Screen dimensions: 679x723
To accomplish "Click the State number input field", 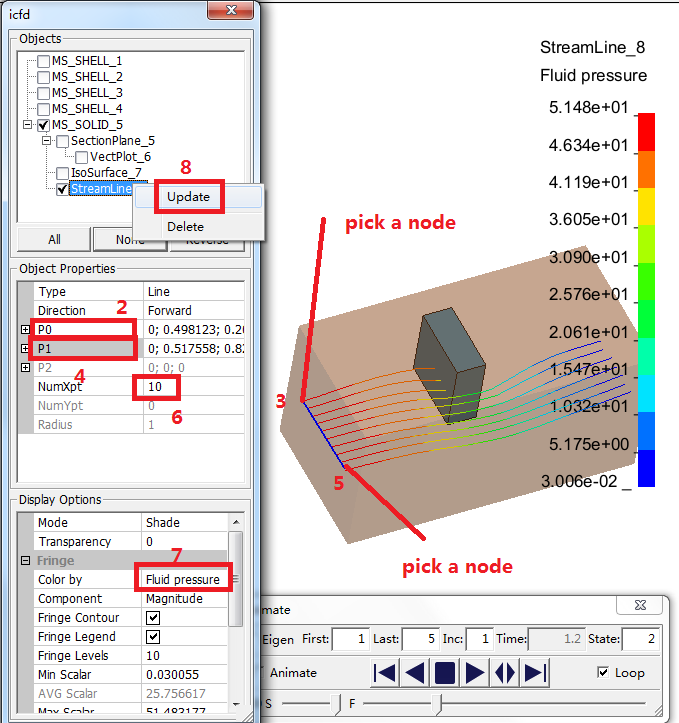I will point(640,639).
